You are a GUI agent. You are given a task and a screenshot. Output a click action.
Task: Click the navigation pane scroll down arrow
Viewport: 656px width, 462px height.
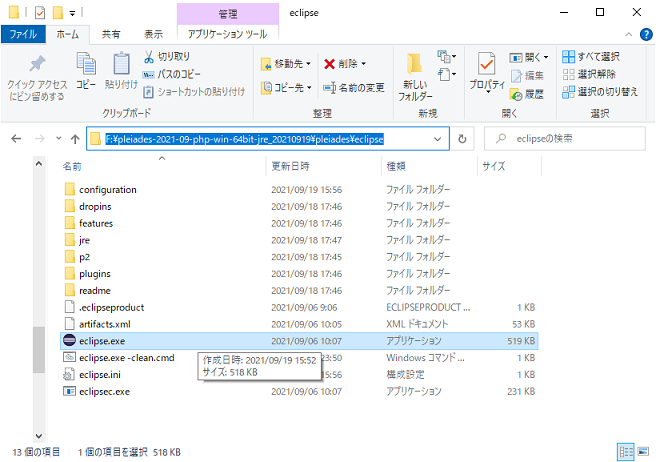(39, 436)
